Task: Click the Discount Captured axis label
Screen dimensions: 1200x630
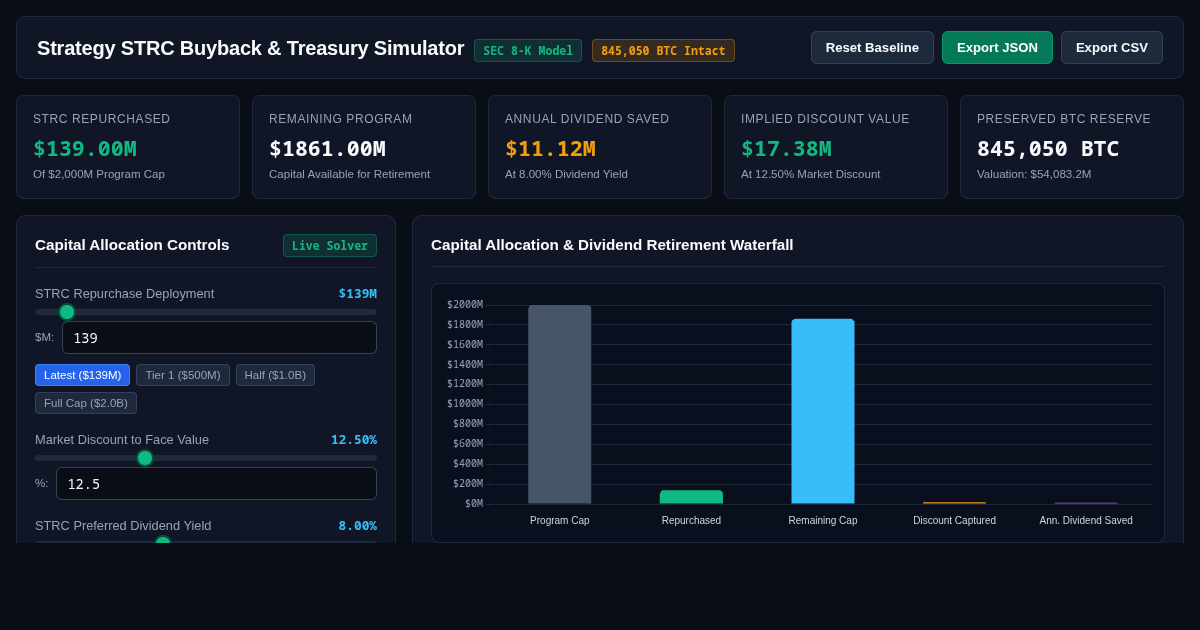Action: (954, 521)
